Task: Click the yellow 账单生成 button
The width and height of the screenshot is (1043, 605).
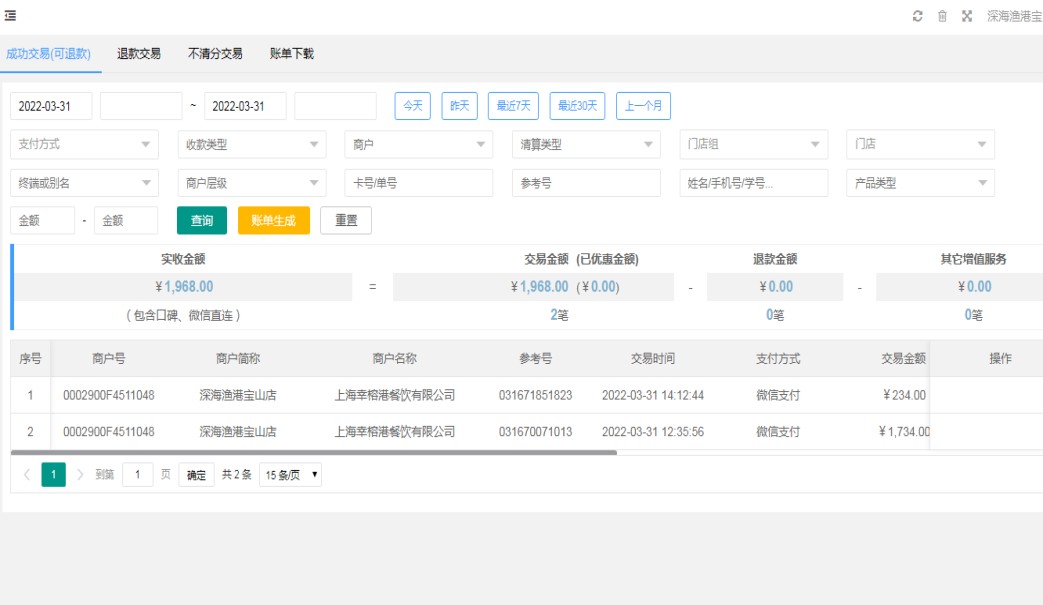Action: (273, 220)
